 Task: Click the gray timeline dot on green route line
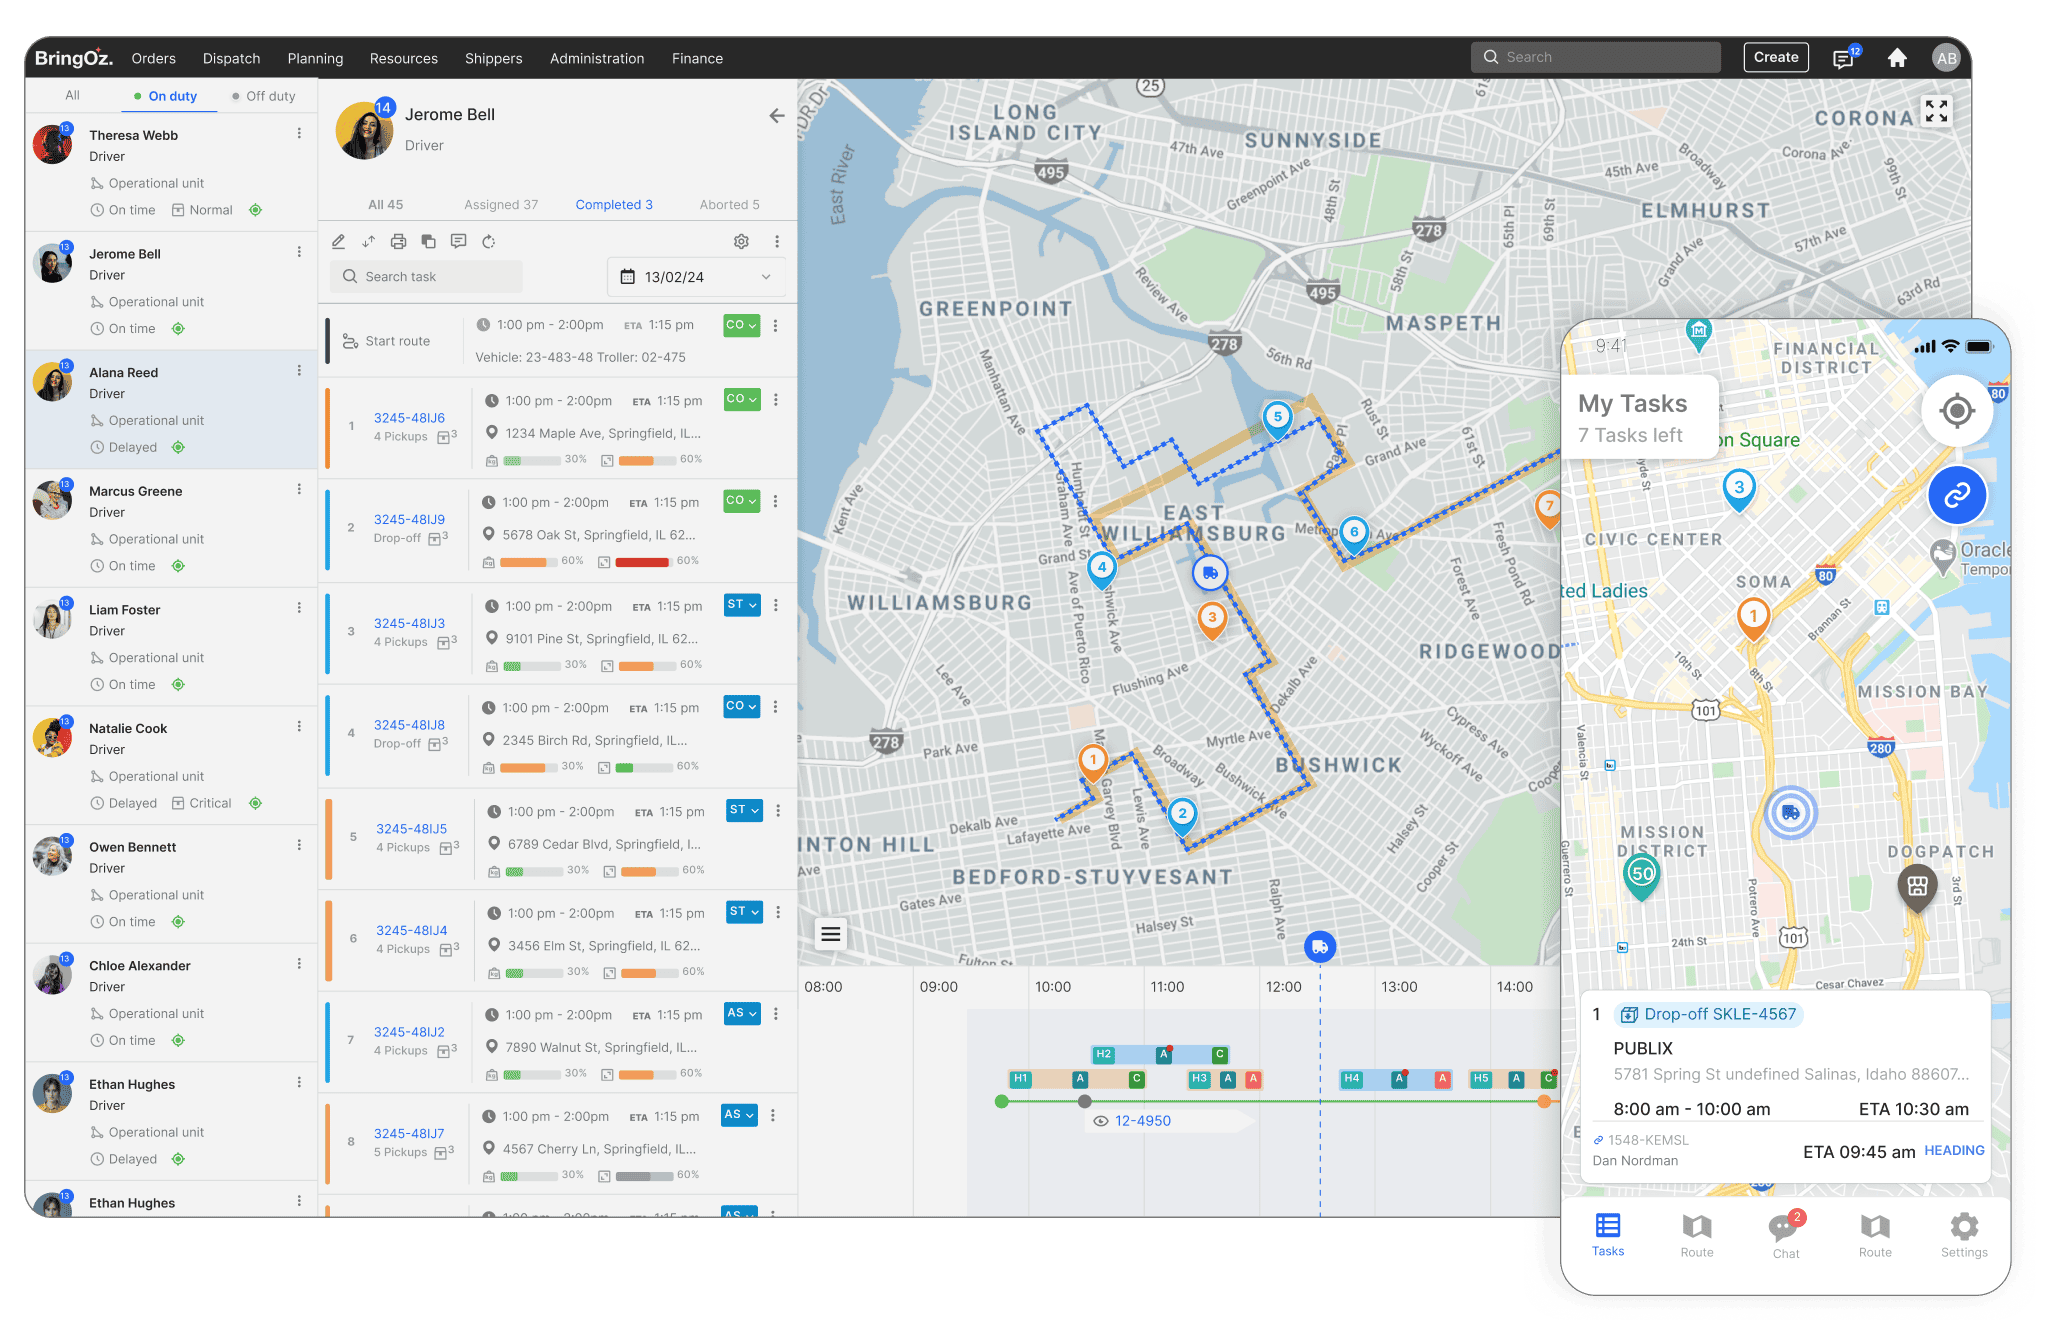pyautogui.click(x=1085, y=1101)
